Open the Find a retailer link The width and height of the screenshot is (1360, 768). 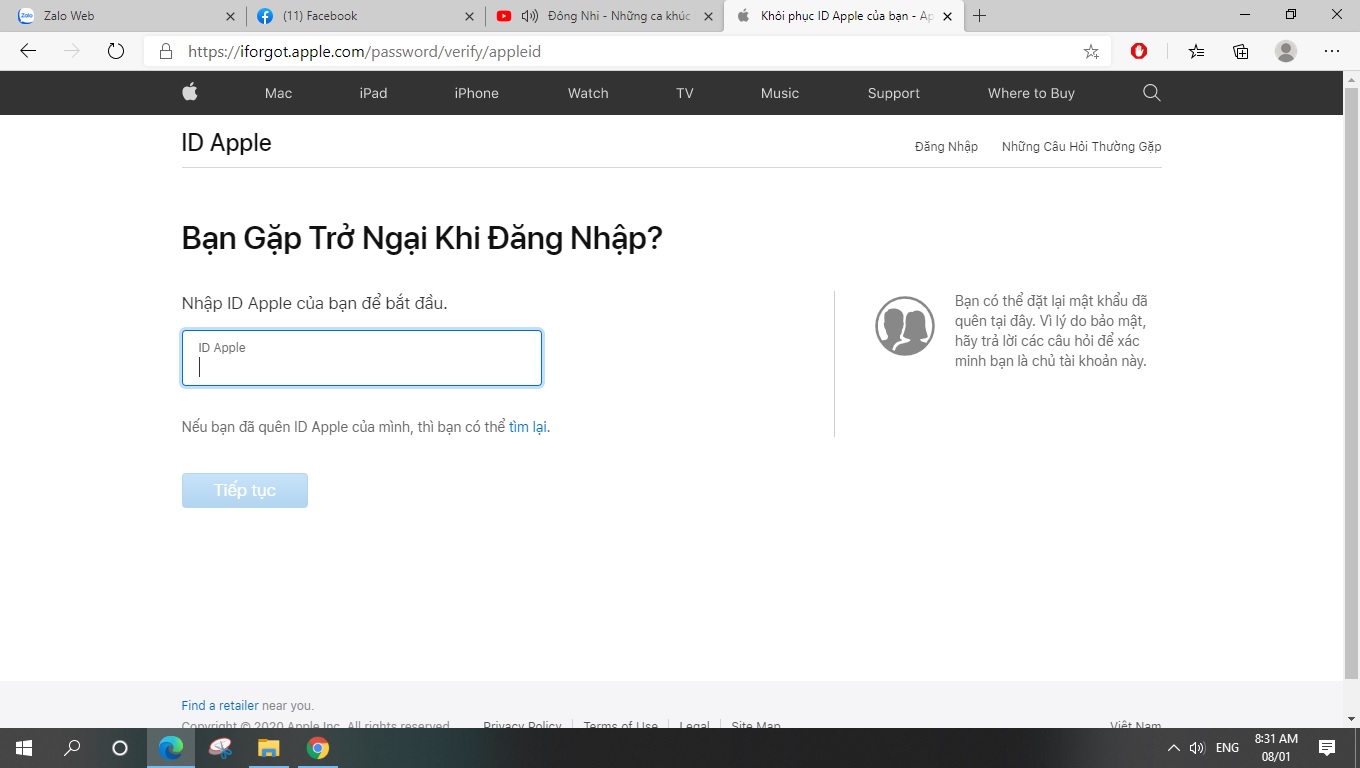tap(220, 706)
